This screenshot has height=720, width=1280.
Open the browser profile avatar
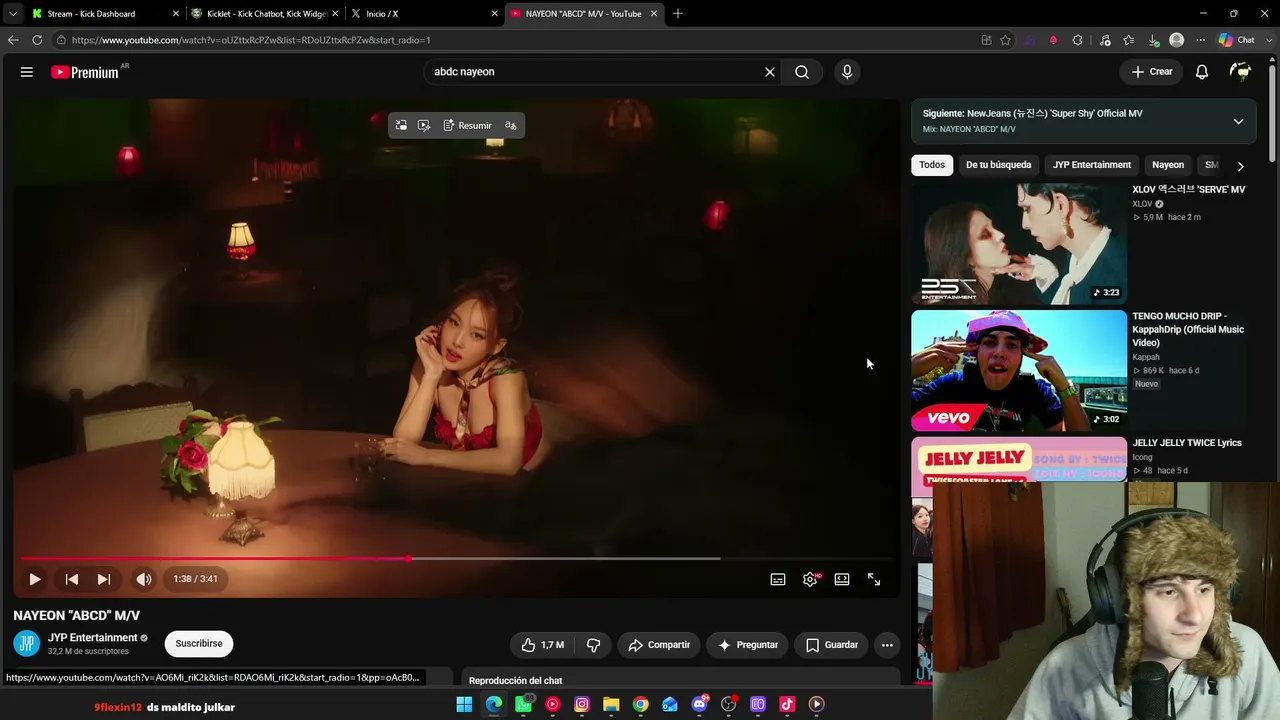click(1177, 40)
